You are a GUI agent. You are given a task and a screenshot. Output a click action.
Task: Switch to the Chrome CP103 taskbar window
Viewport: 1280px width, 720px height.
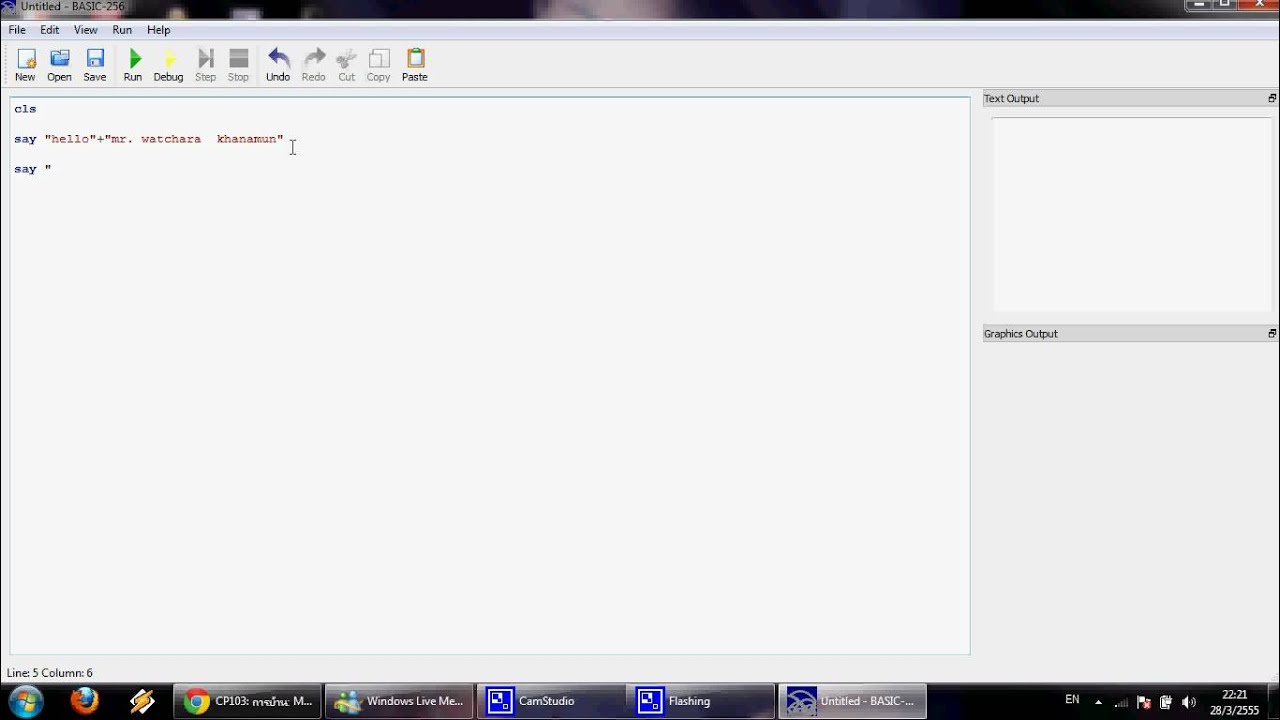coord(248,701)
